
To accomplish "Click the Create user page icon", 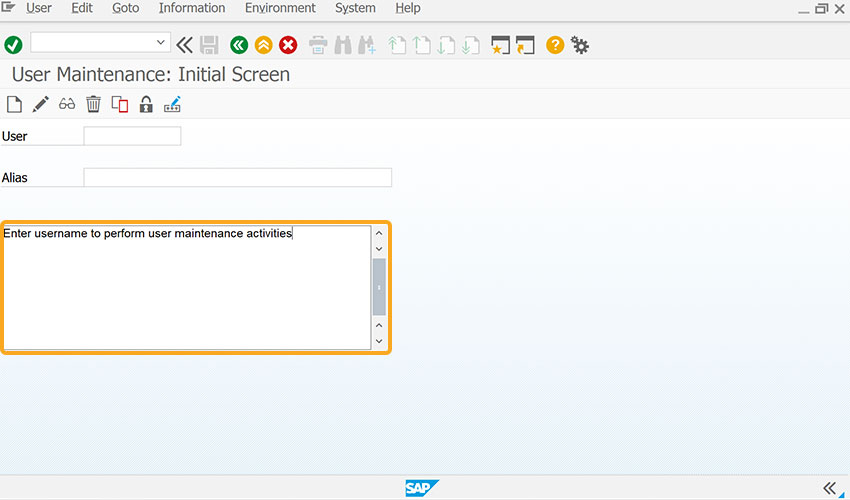I will pos(14,104).
